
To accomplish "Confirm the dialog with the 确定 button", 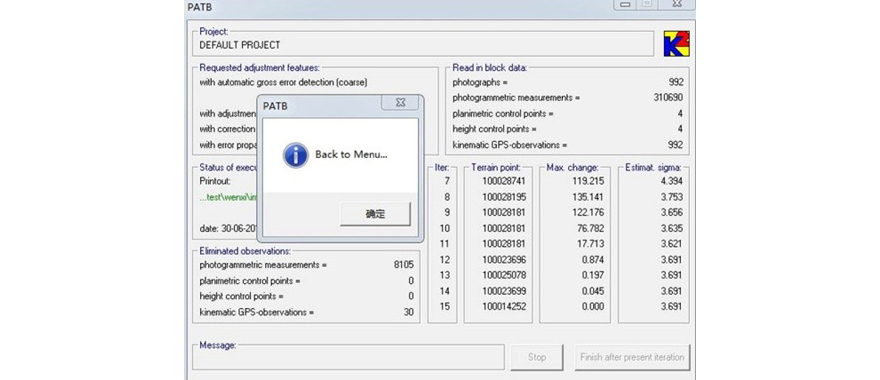I will coord(375,214).
